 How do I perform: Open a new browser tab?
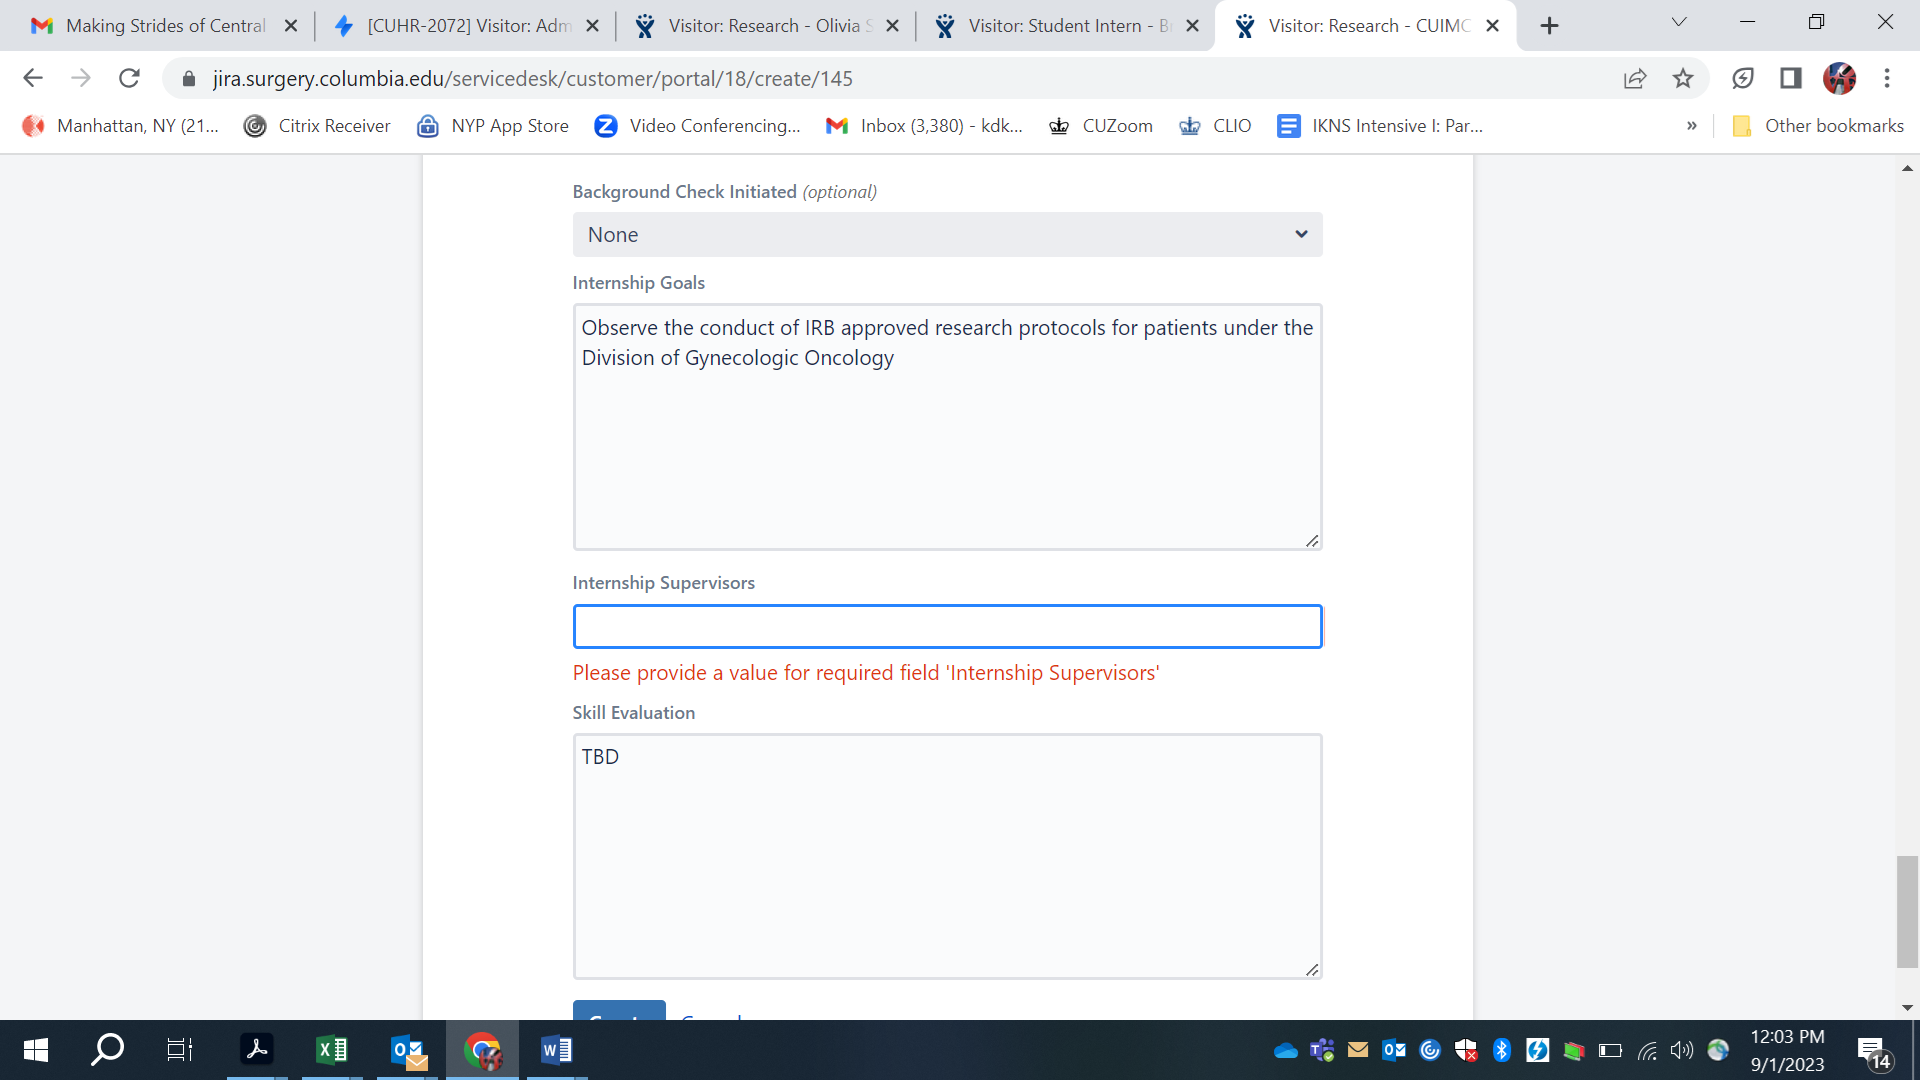tap(1549, 26)
